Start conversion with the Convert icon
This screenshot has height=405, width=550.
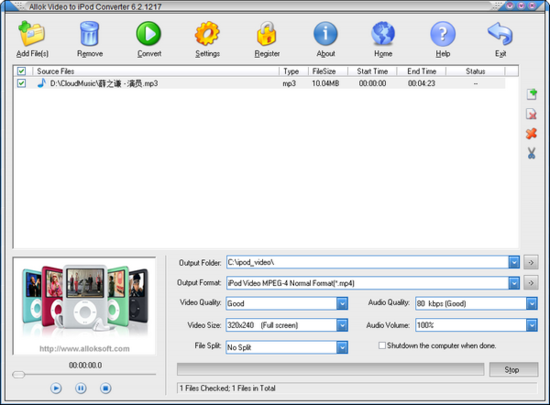(x=149, y=34)
